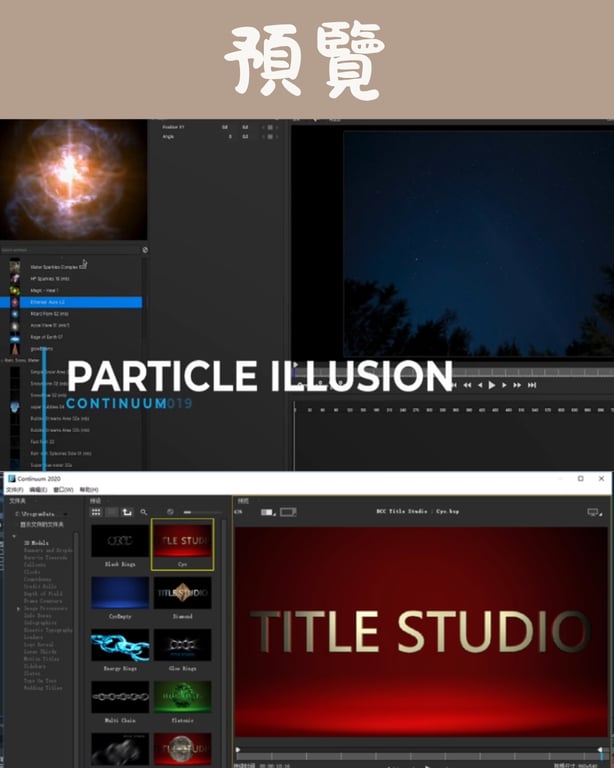Image resolution: width=614 pixels, height=768 pixels.
Task: Click the emitter preview thumbnail with the orange burst
Action: (x=73, y=179)
